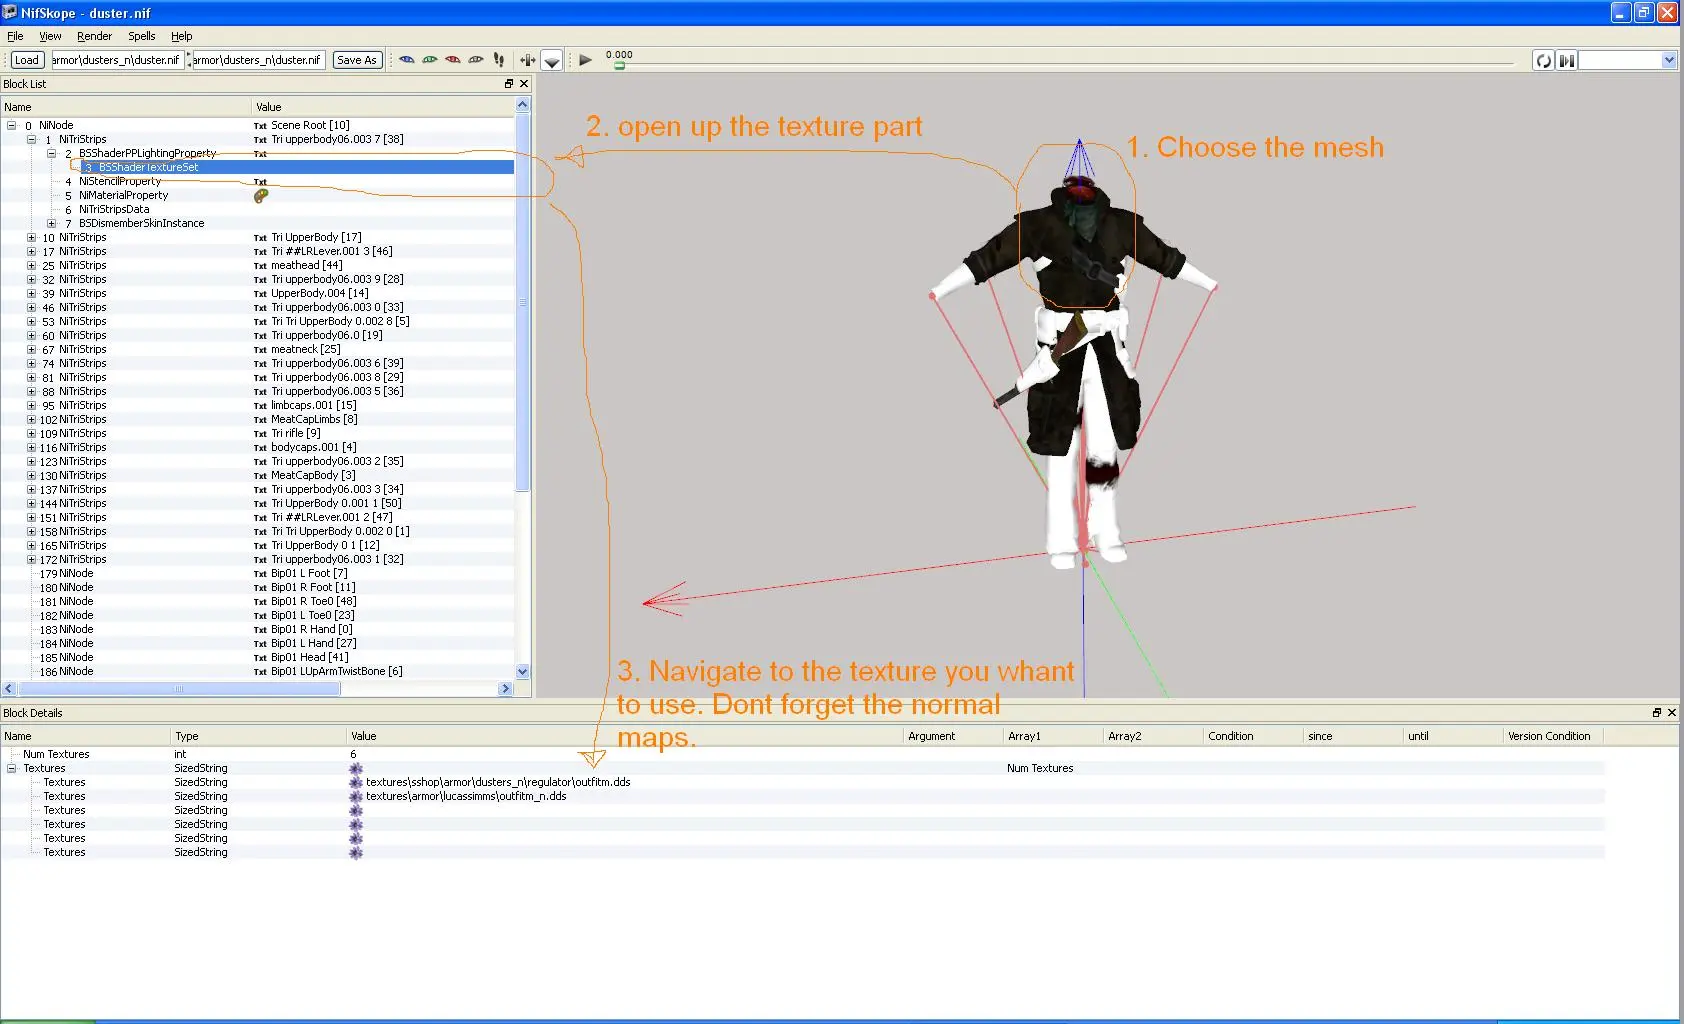Open the animation sequence dropdown

coord(1668,60)
